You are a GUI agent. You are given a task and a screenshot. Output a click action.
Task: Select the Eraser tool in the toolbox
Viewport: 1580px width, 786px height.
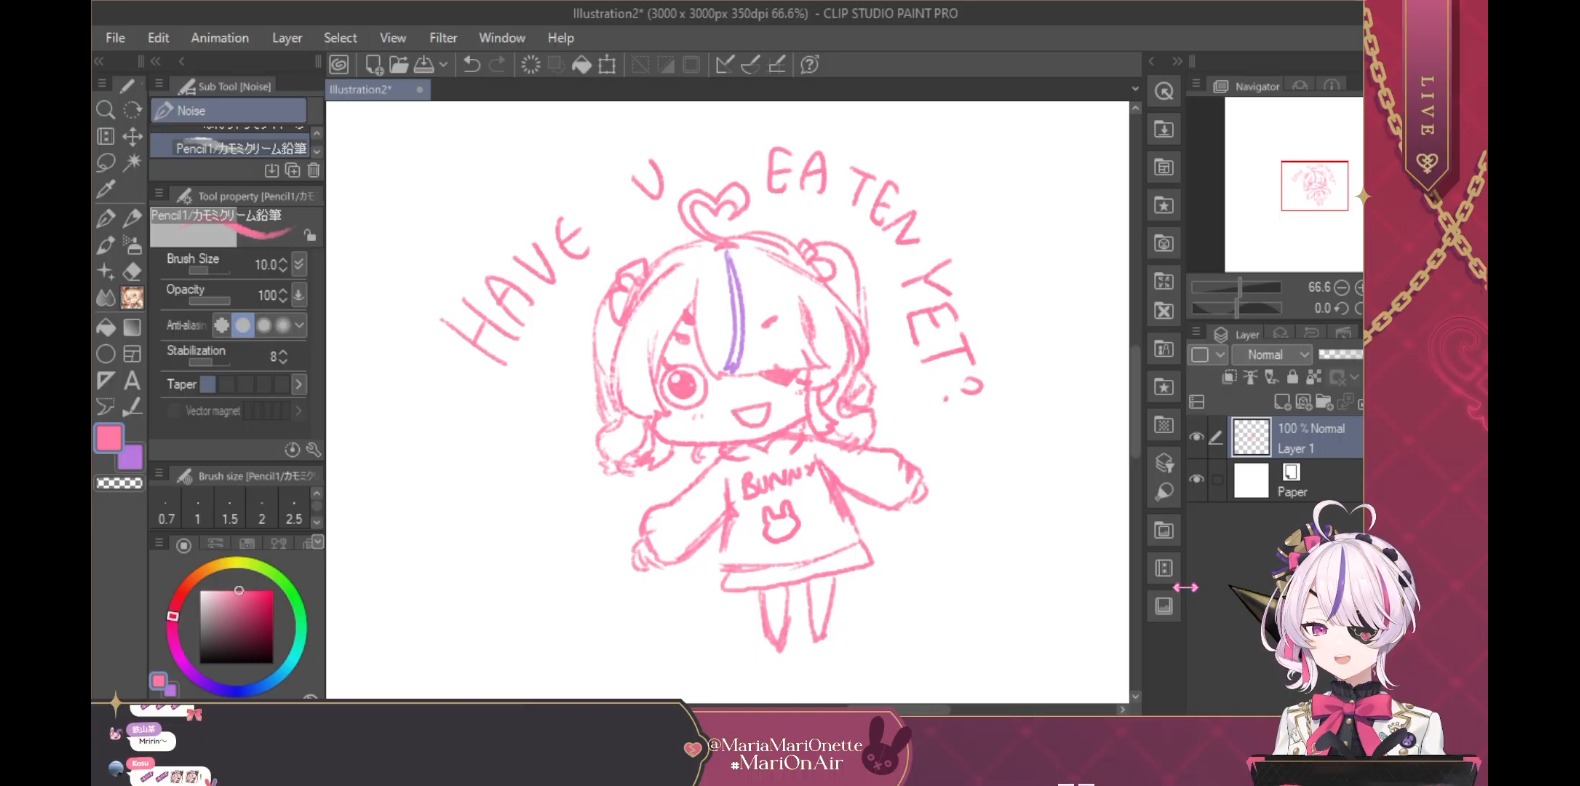132,271
